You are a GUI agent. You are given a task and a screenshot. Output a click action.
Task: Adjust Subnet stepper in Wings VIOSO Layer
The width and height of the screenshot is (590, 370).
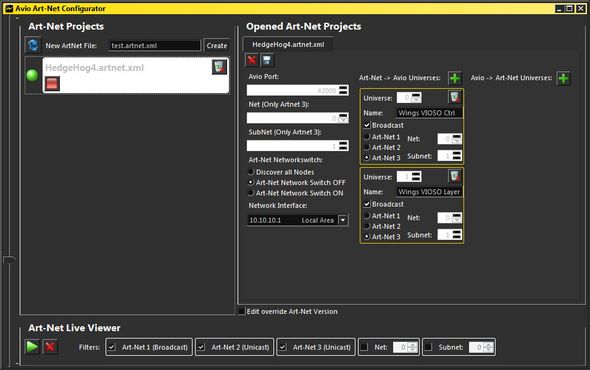[x=456, y=235]
